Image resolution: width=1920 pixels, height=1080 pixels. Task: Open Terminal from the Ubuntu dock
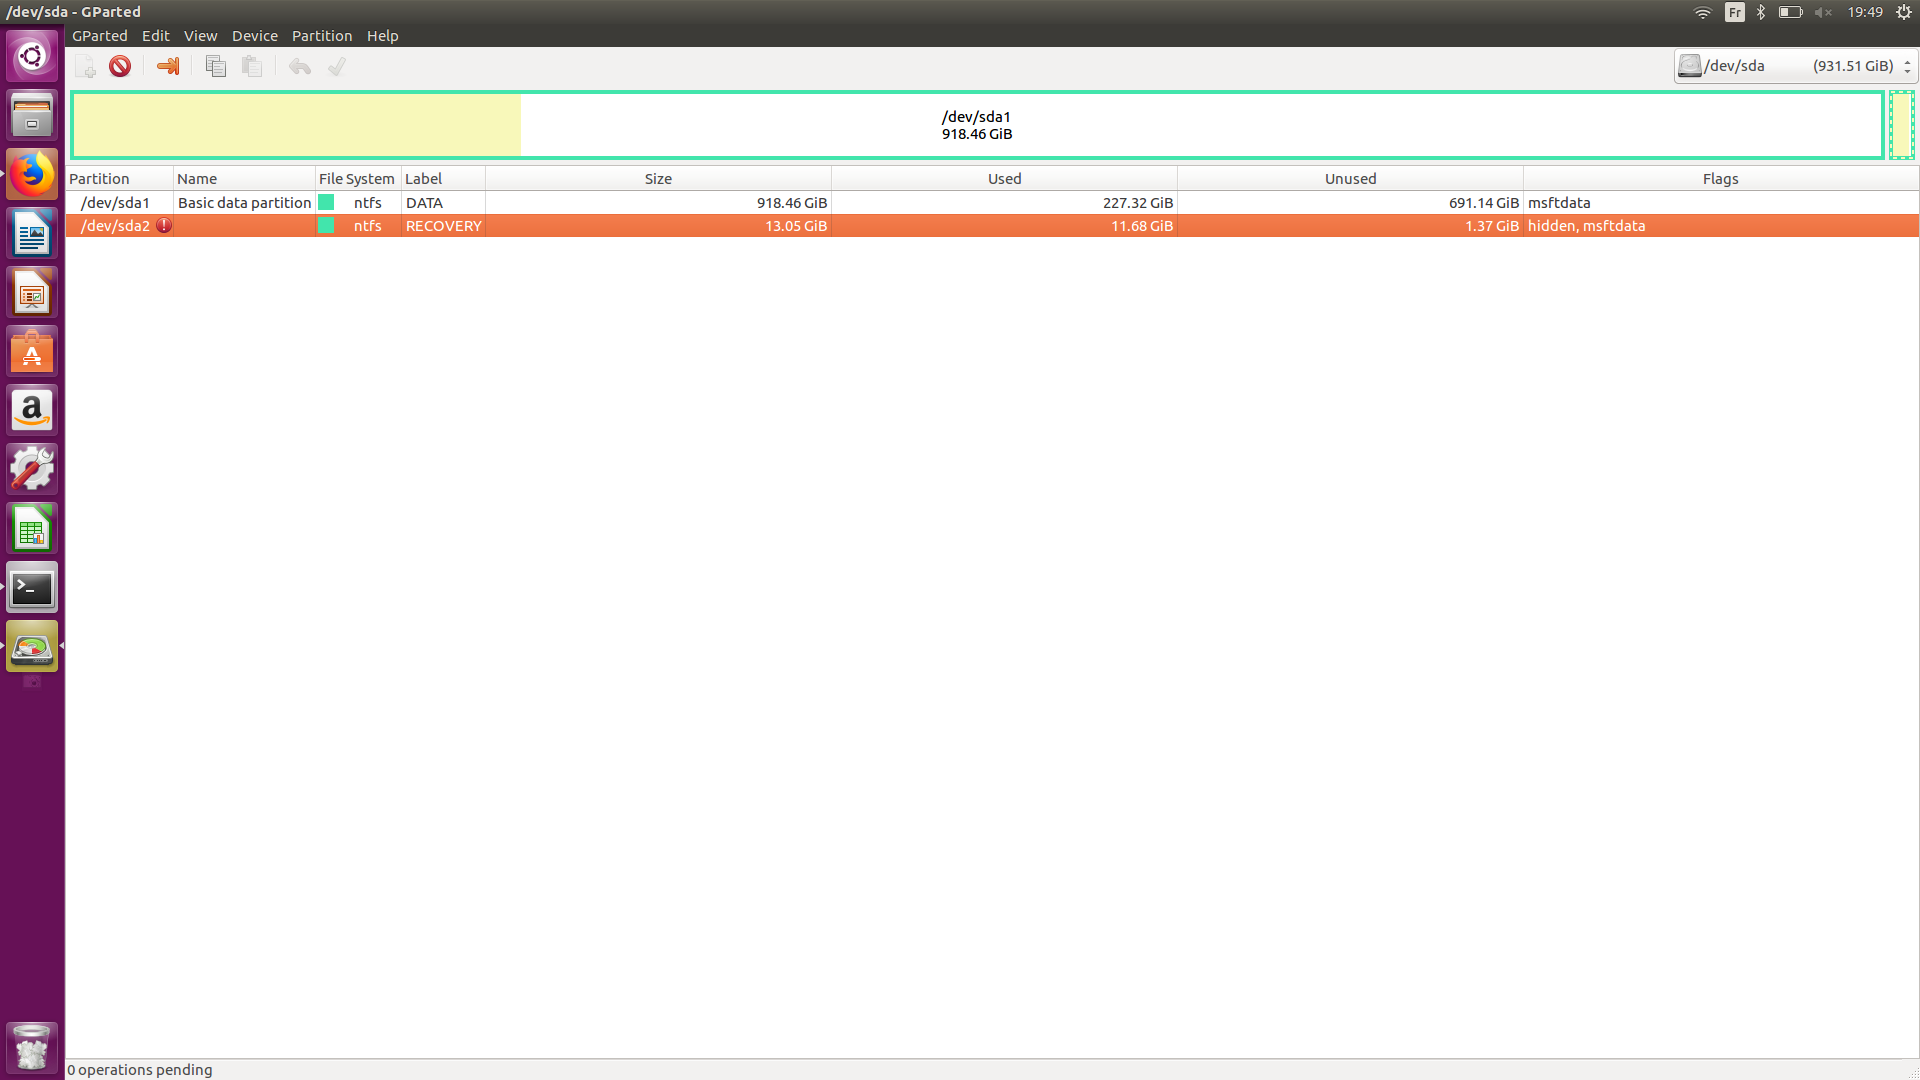pos(32,588)
